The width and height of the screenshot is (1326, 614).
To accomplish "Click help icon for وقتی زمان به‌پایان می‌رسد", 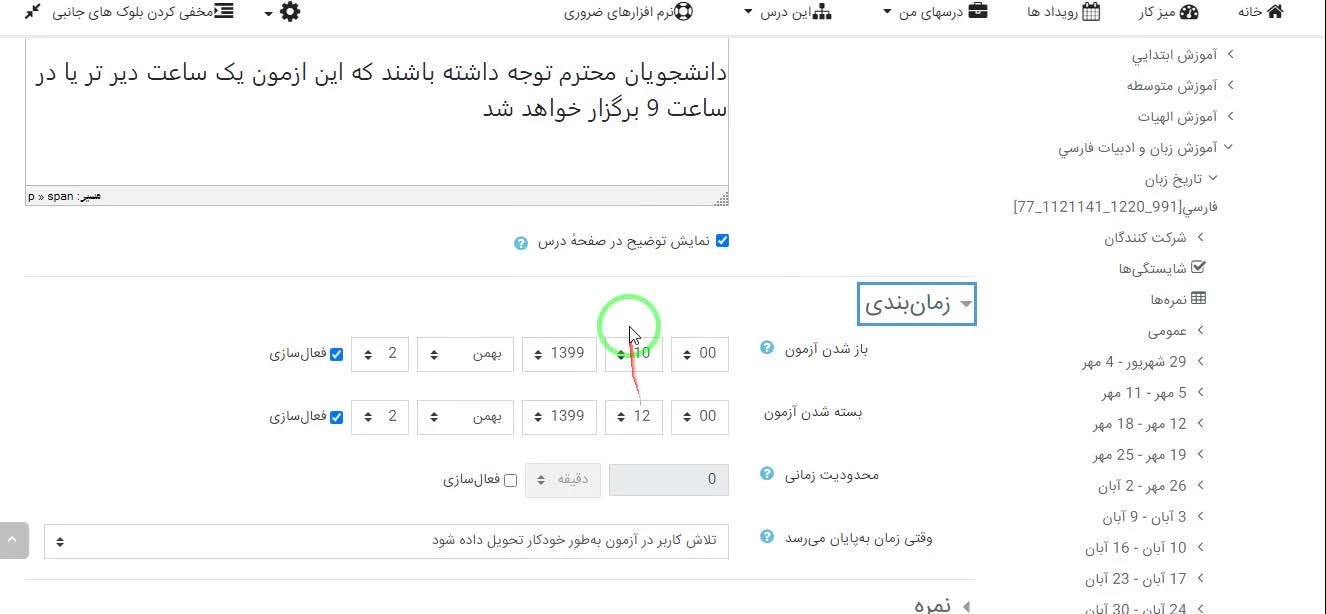I will pyautogui.click(x=767, y=537).
